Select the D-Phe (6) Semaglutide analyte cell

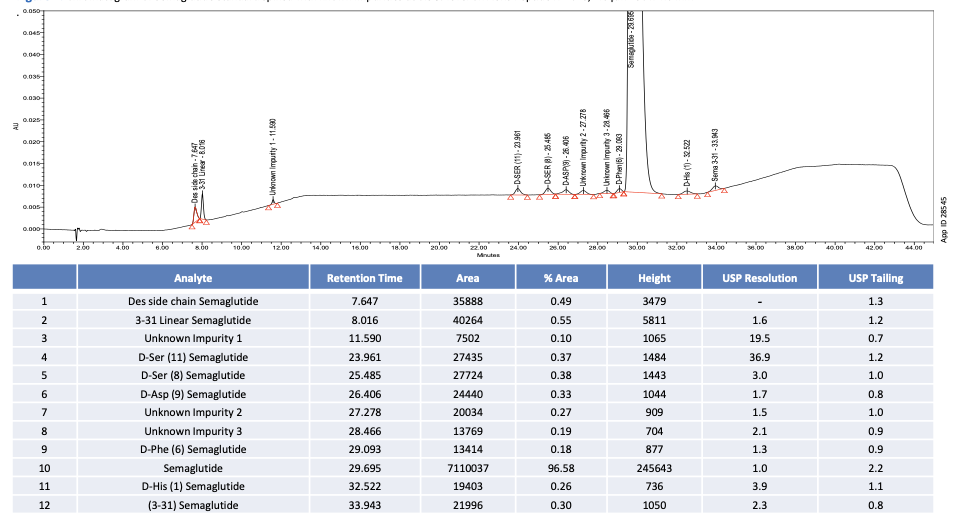click(193, 449)
